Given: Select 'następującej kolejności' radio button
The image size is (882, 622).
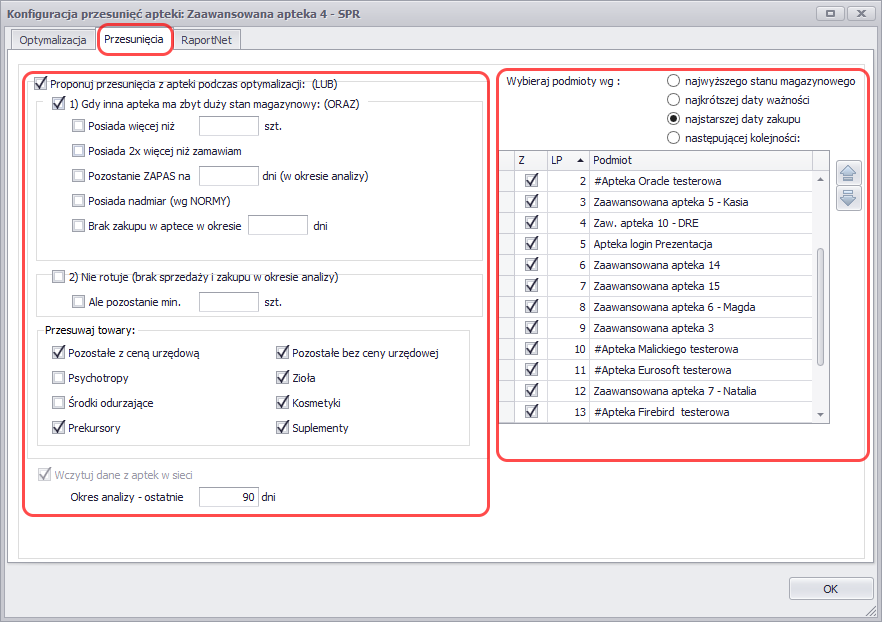Looking at the screenshot, I should pos(674,138).
